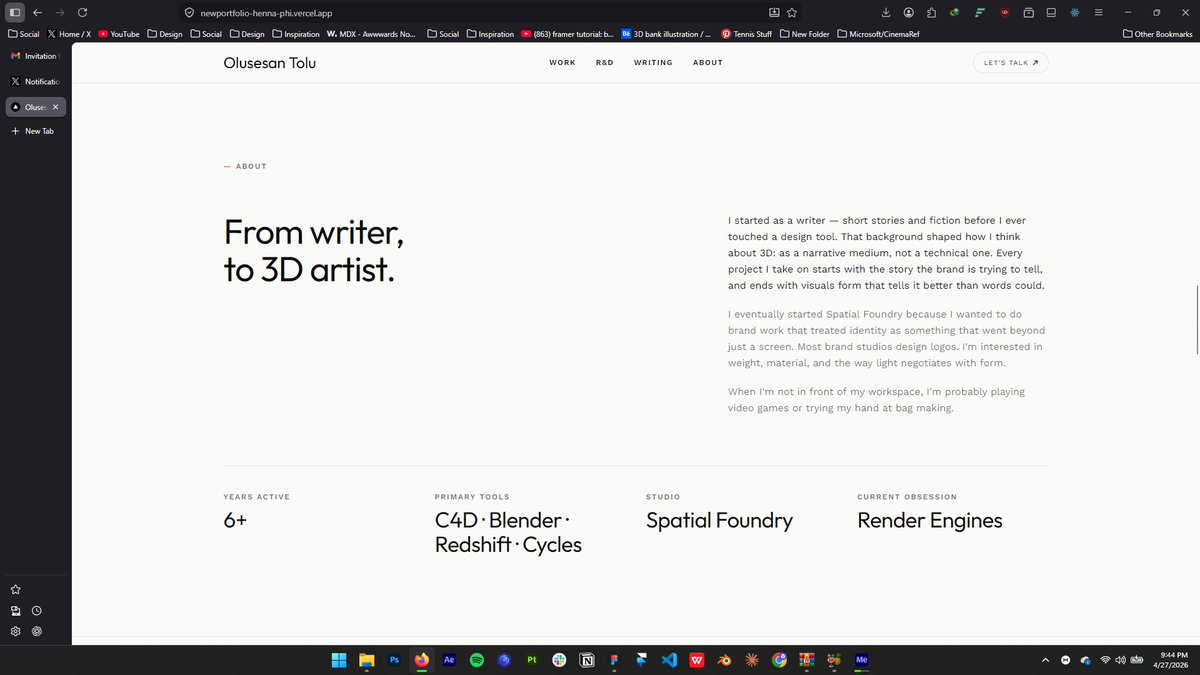Open Blender from the taskbar
The image size is (1200, 675).
(725, 660)
